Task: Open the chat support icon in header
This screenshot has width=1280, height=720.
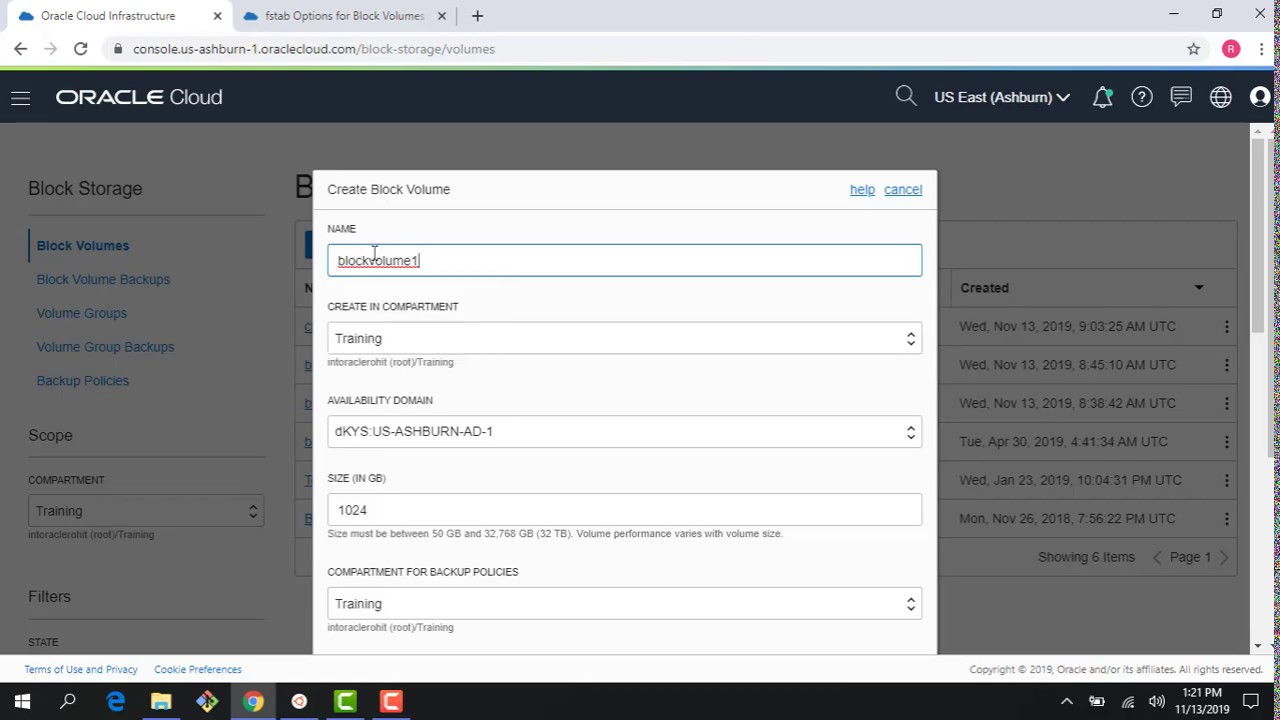Action: (1181, 97)
